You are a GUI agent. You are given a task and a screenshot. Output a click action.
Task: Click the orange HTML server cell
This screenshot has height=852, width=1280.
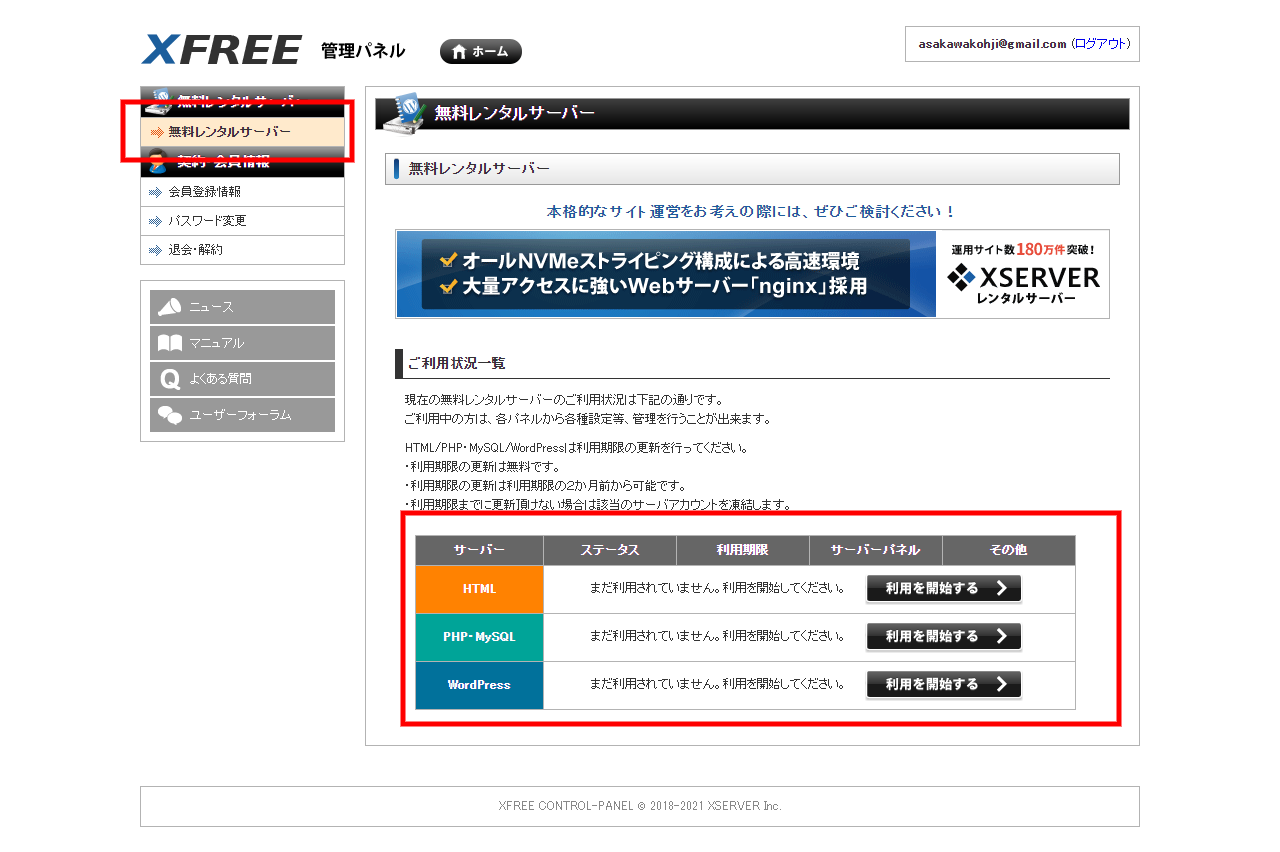click(x=479, y=589)
